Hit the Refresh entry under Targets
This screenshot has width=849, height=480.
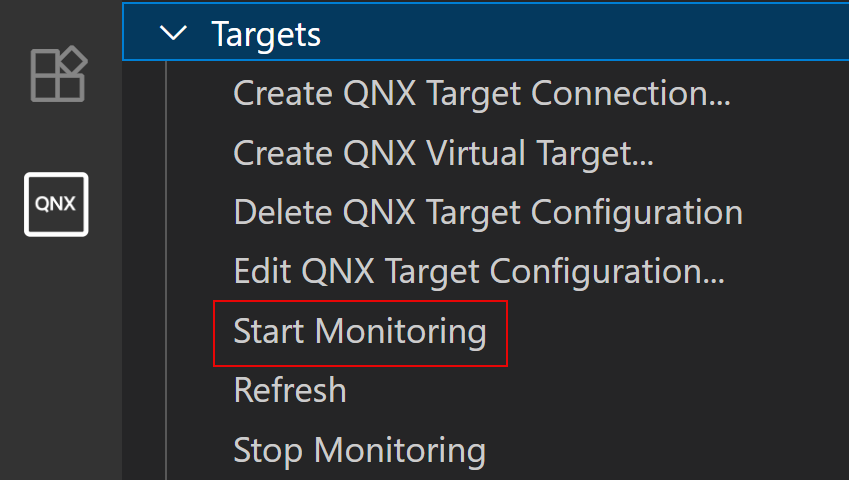pyautogui.click(x=290, y=390)
